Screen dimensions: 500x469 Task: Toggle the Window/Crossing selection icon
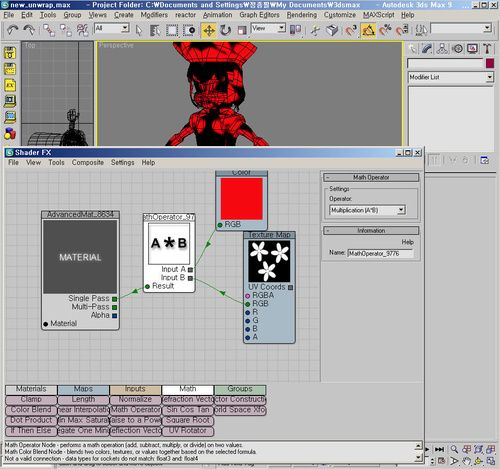tap(189, 30)
